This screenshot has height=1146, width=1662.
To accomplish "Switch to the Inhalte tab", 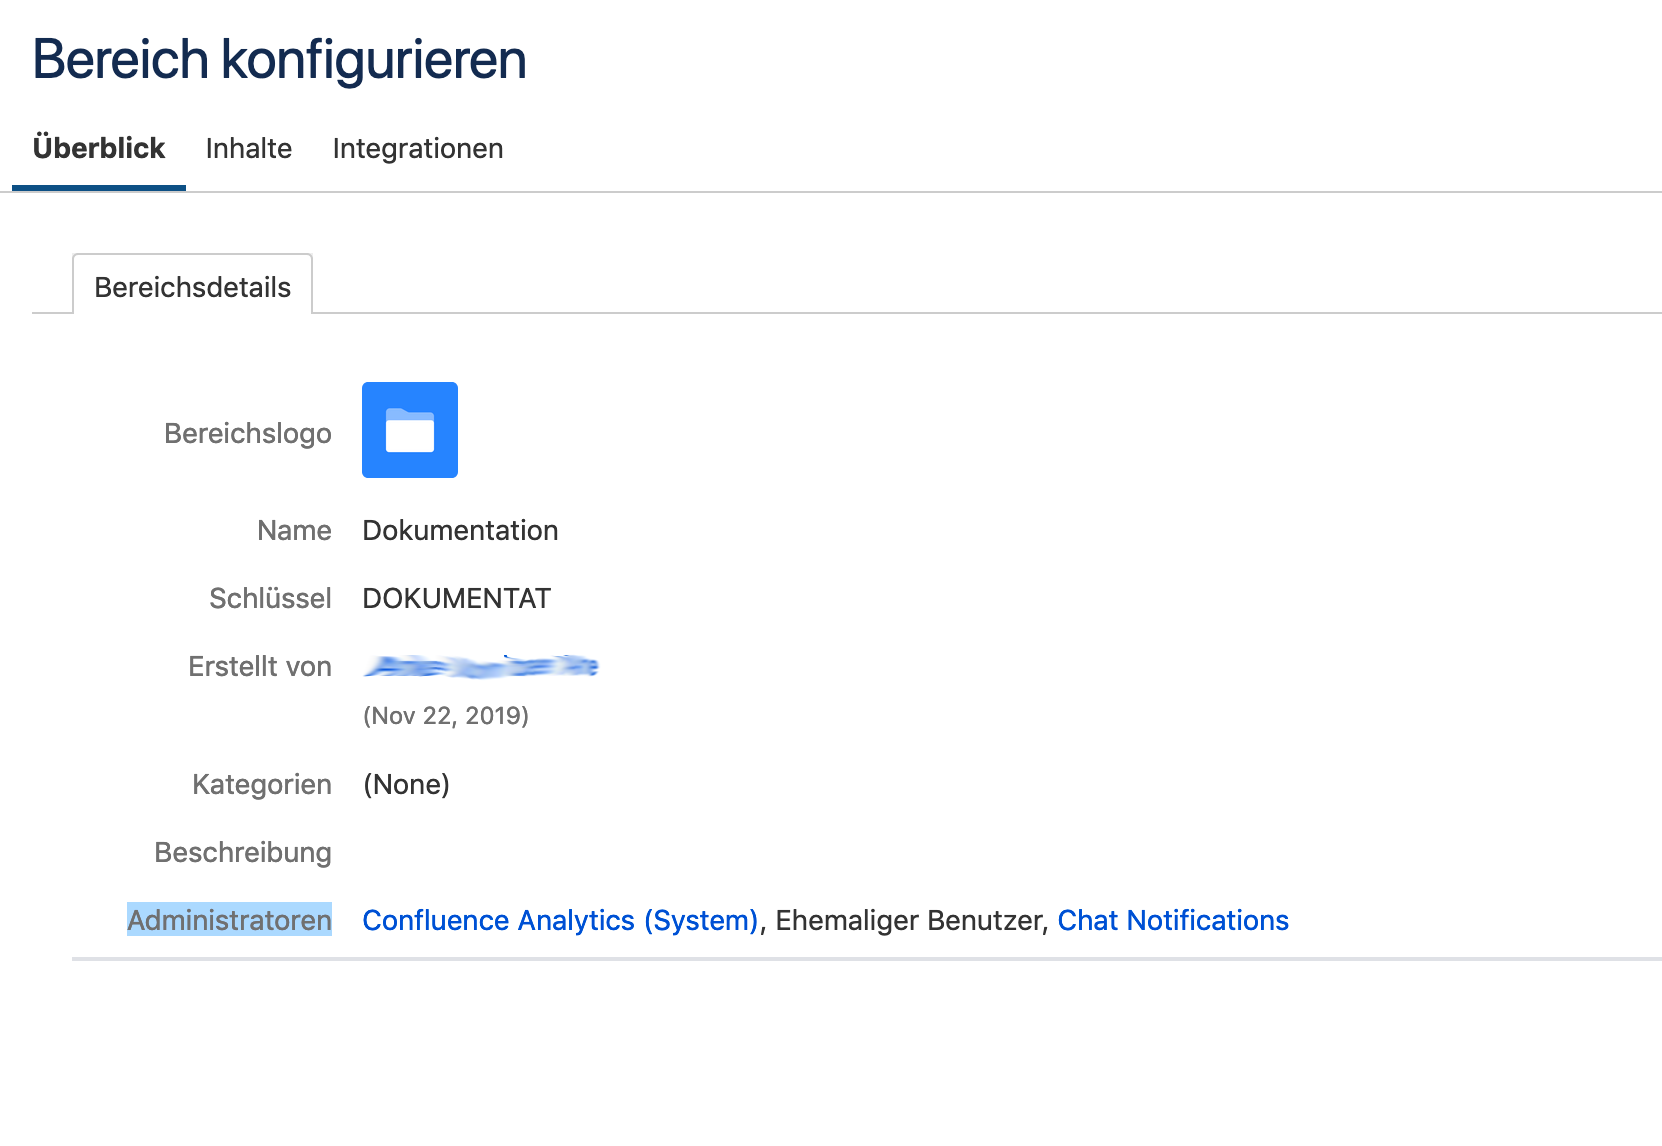I will click(249, 148).
